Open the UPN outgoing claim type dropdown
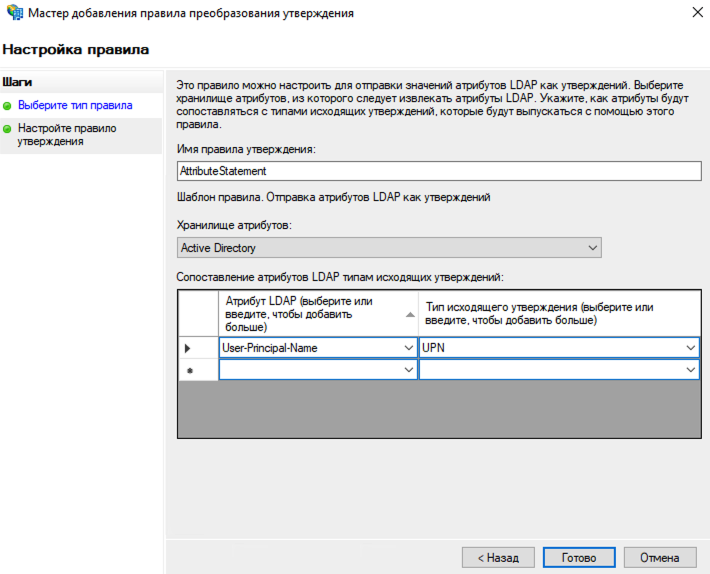This screenshot has width=710, height=574. click(691, 347)
